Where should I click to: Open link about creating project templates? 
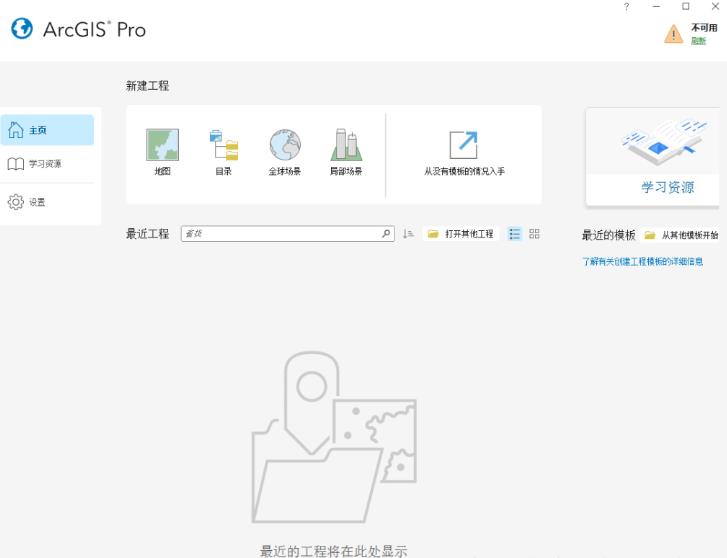pyautogui.click(x=643, y=262)
